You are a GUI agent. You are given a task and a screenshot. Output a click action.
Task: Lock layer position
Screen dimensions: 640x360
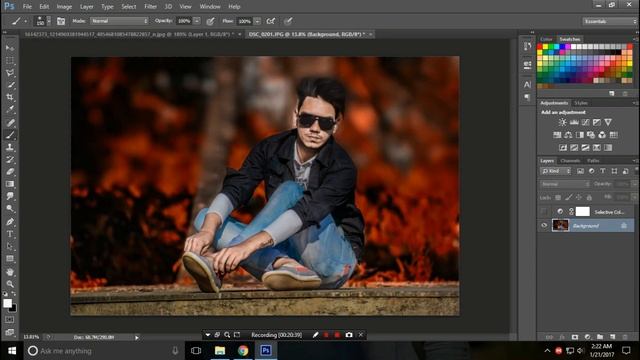(579, 198)
